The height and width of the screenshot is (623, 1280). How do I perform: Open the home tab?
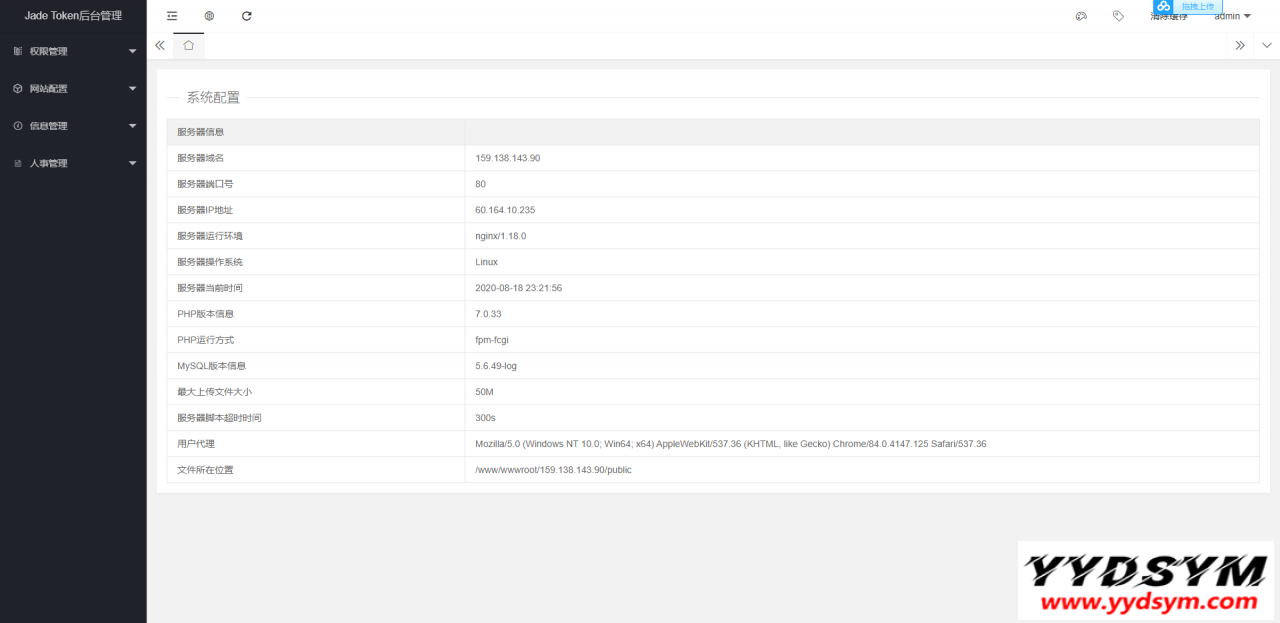click(188, 45)
